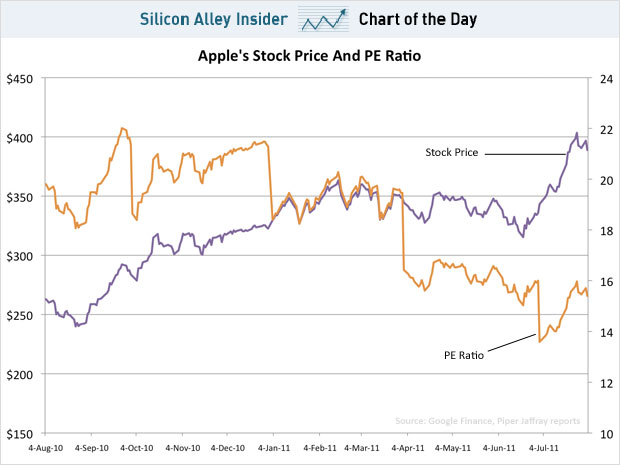Click the $450 left axis label
The image size is (620, 465).
[x=19, y=79]
